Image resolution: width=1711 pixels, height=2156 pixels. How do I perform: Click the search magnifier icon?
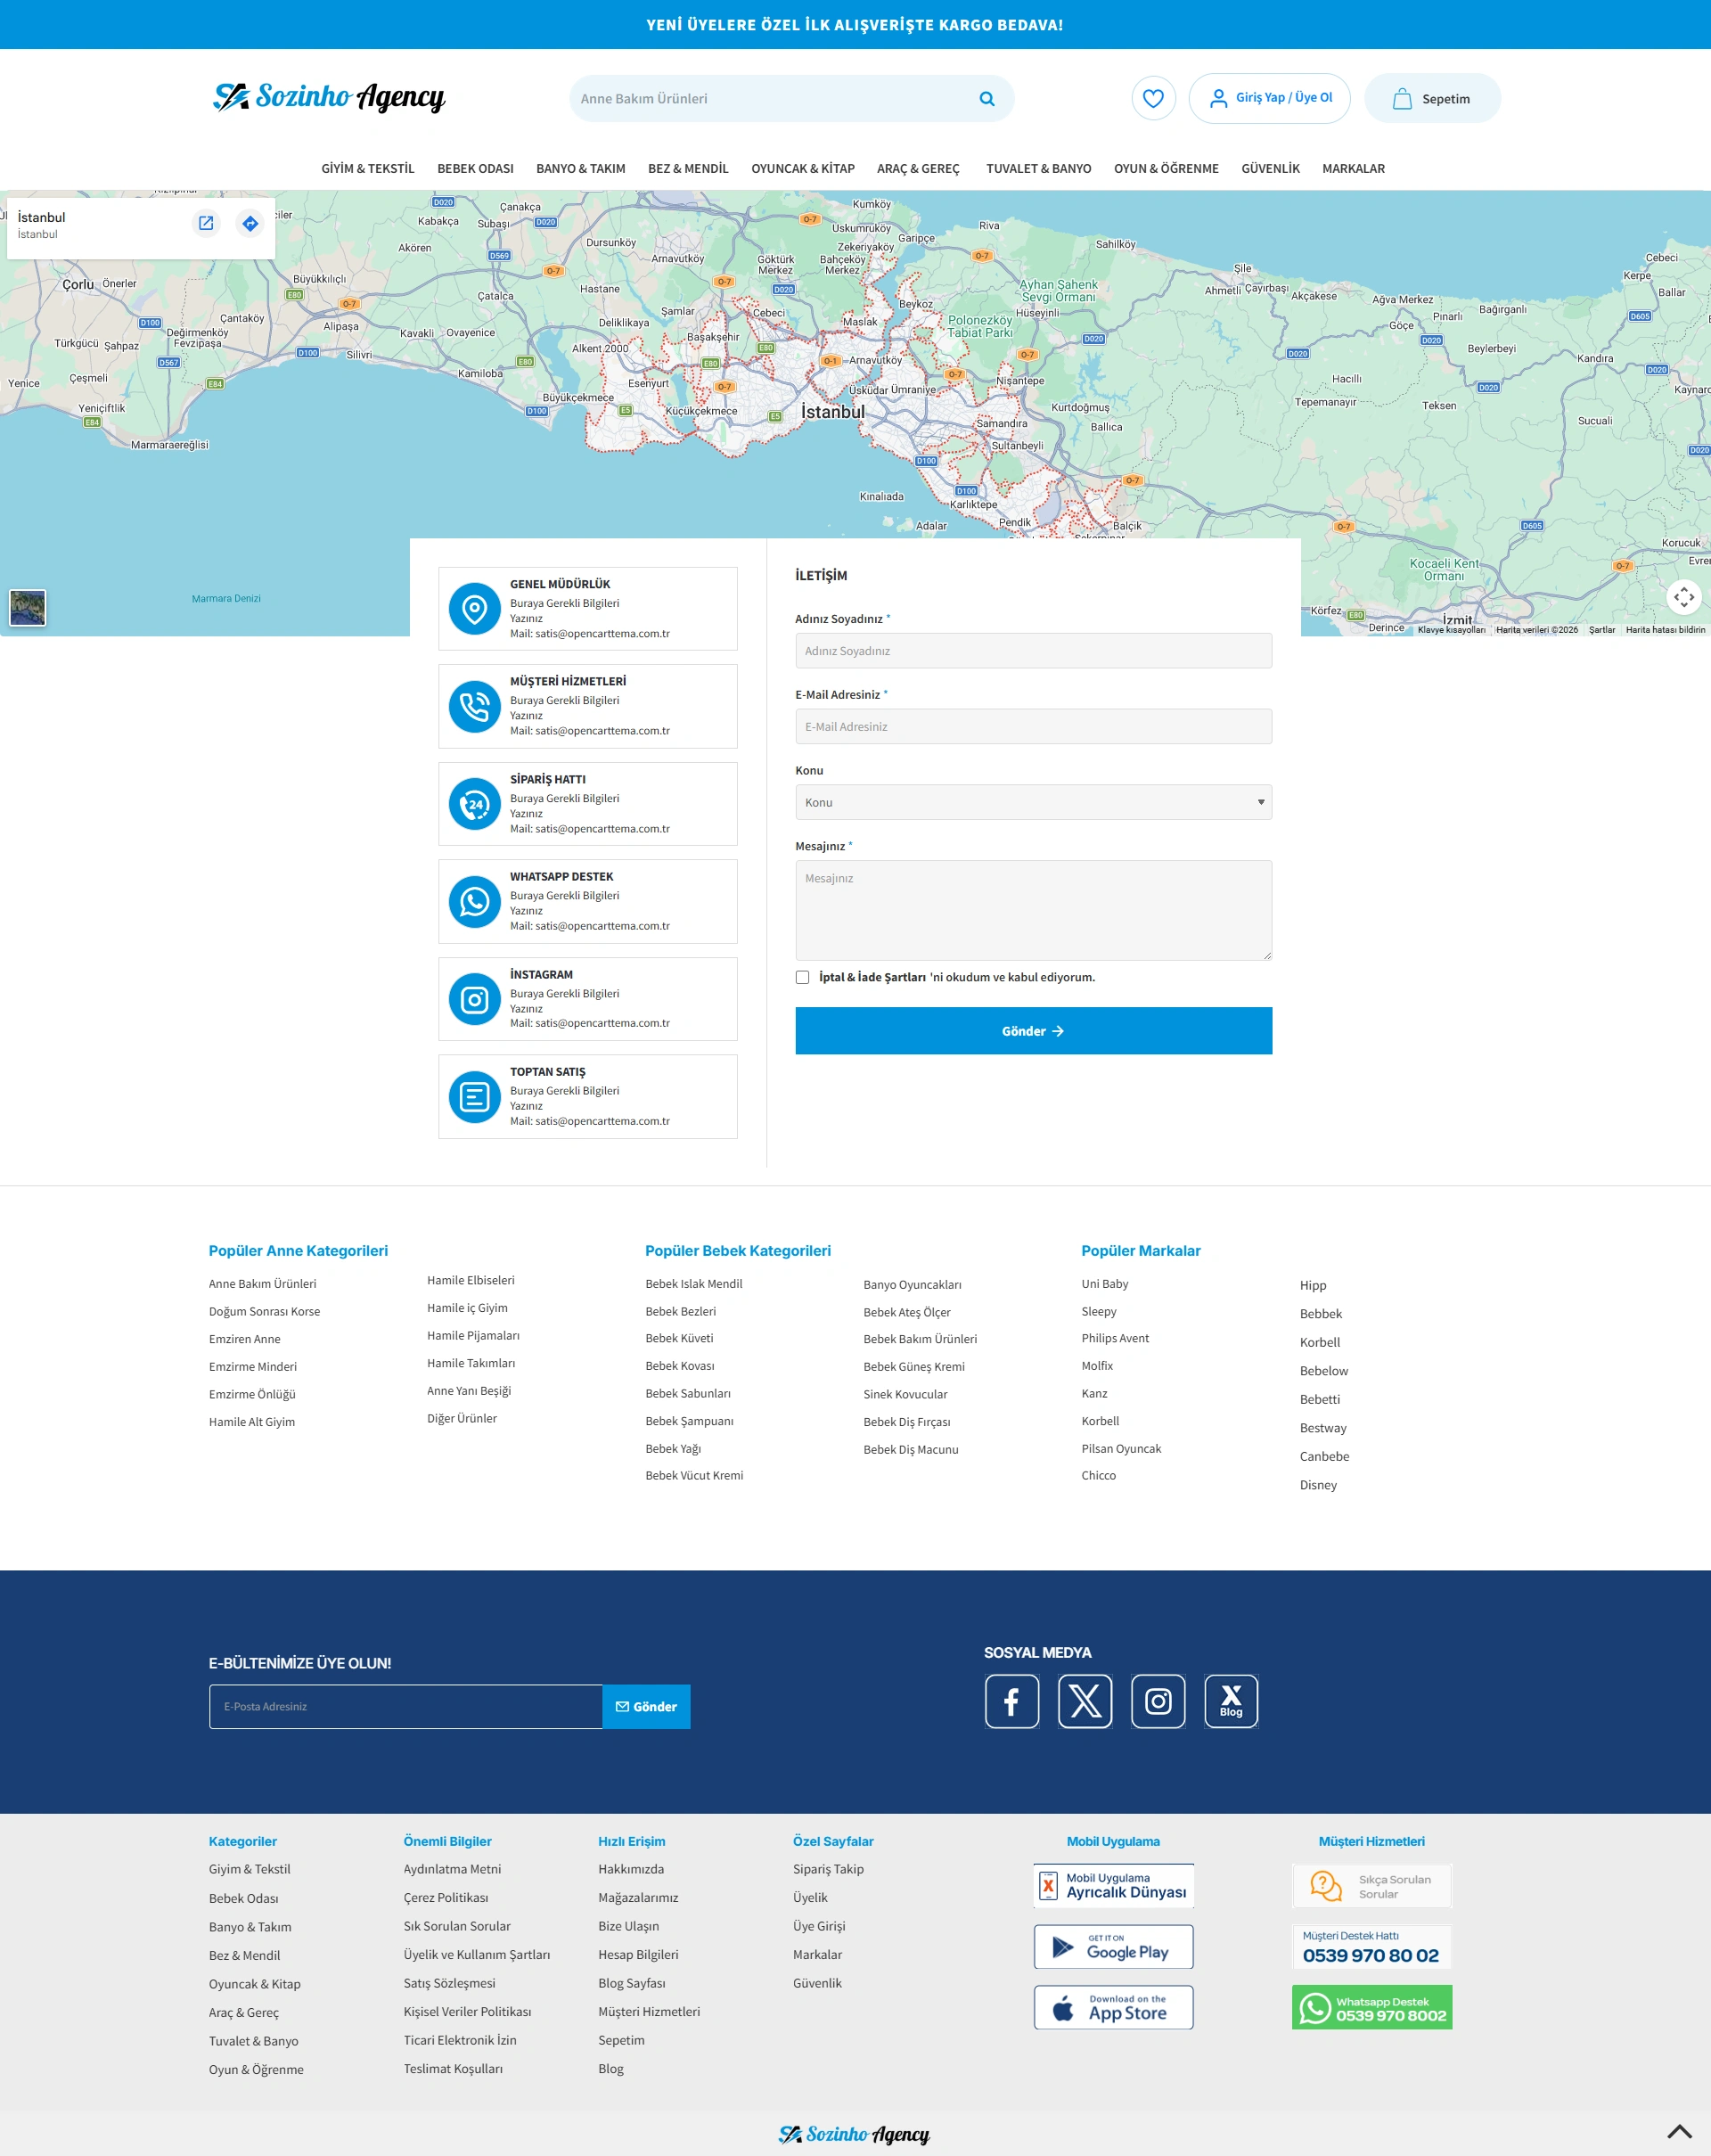coord(986,99)
